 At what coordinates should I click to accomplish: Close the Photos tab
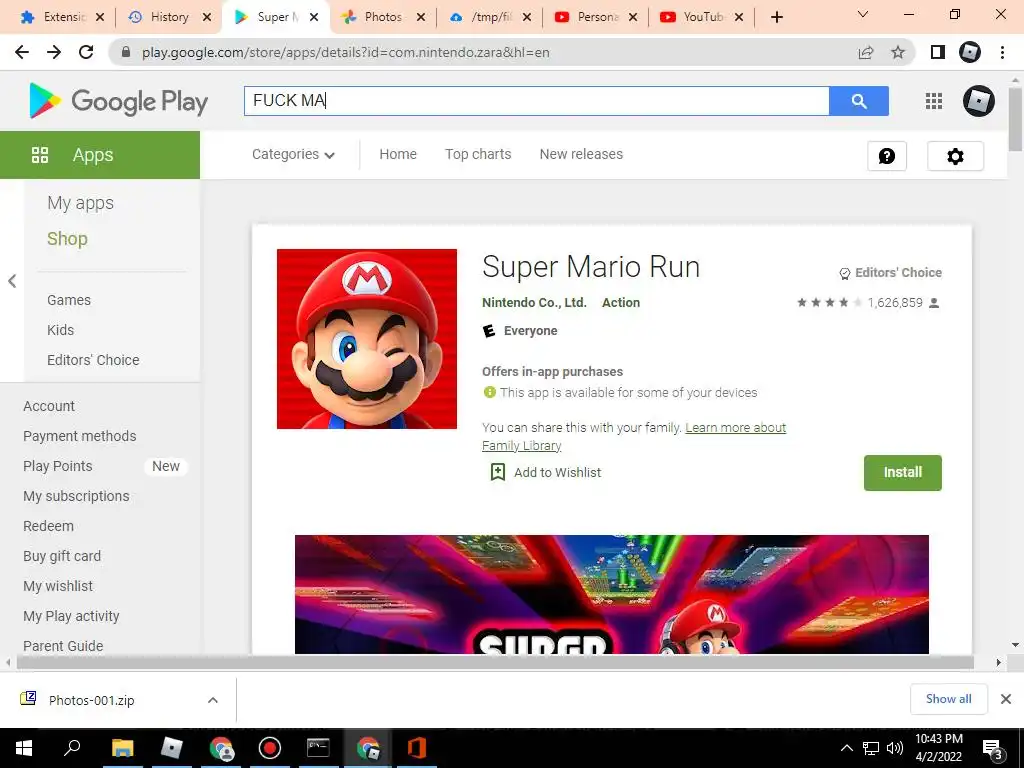coord(421,17)
